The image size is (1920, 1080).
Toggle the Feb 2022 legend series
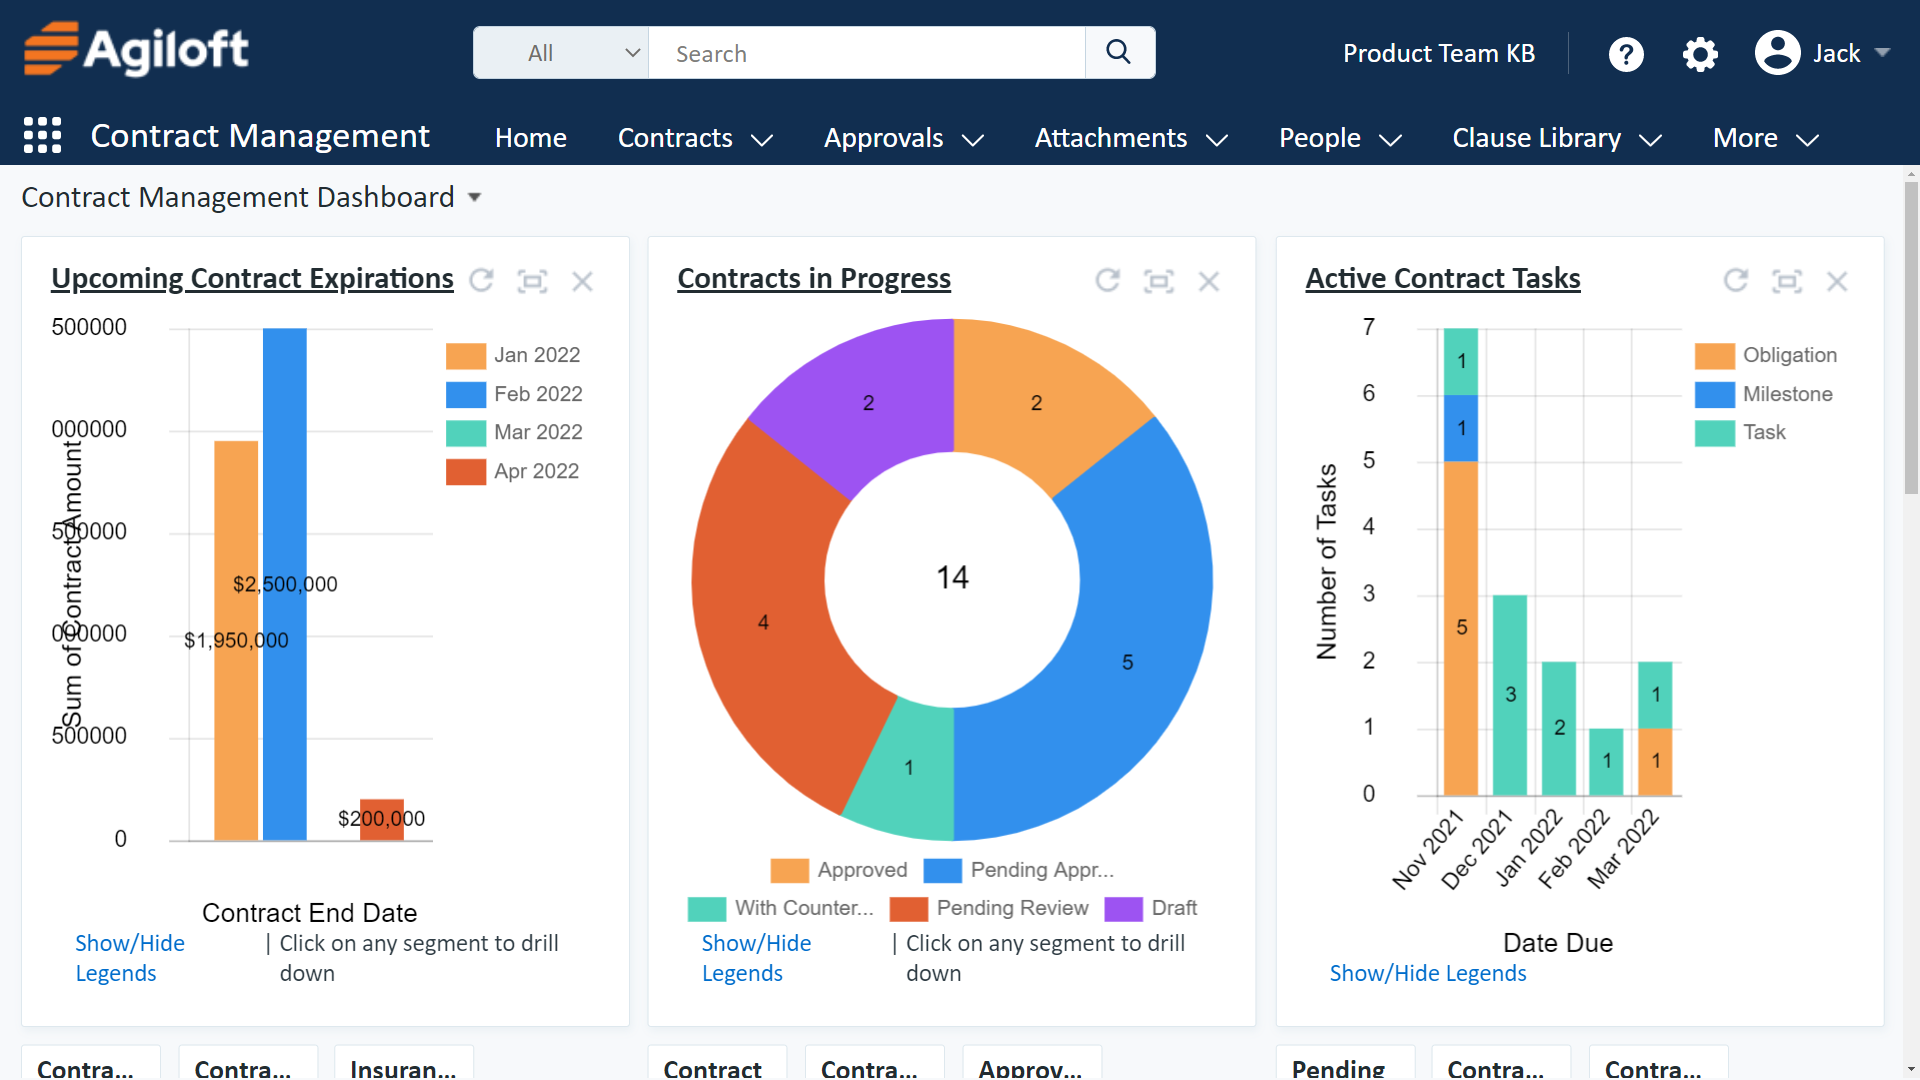[514, 394]
